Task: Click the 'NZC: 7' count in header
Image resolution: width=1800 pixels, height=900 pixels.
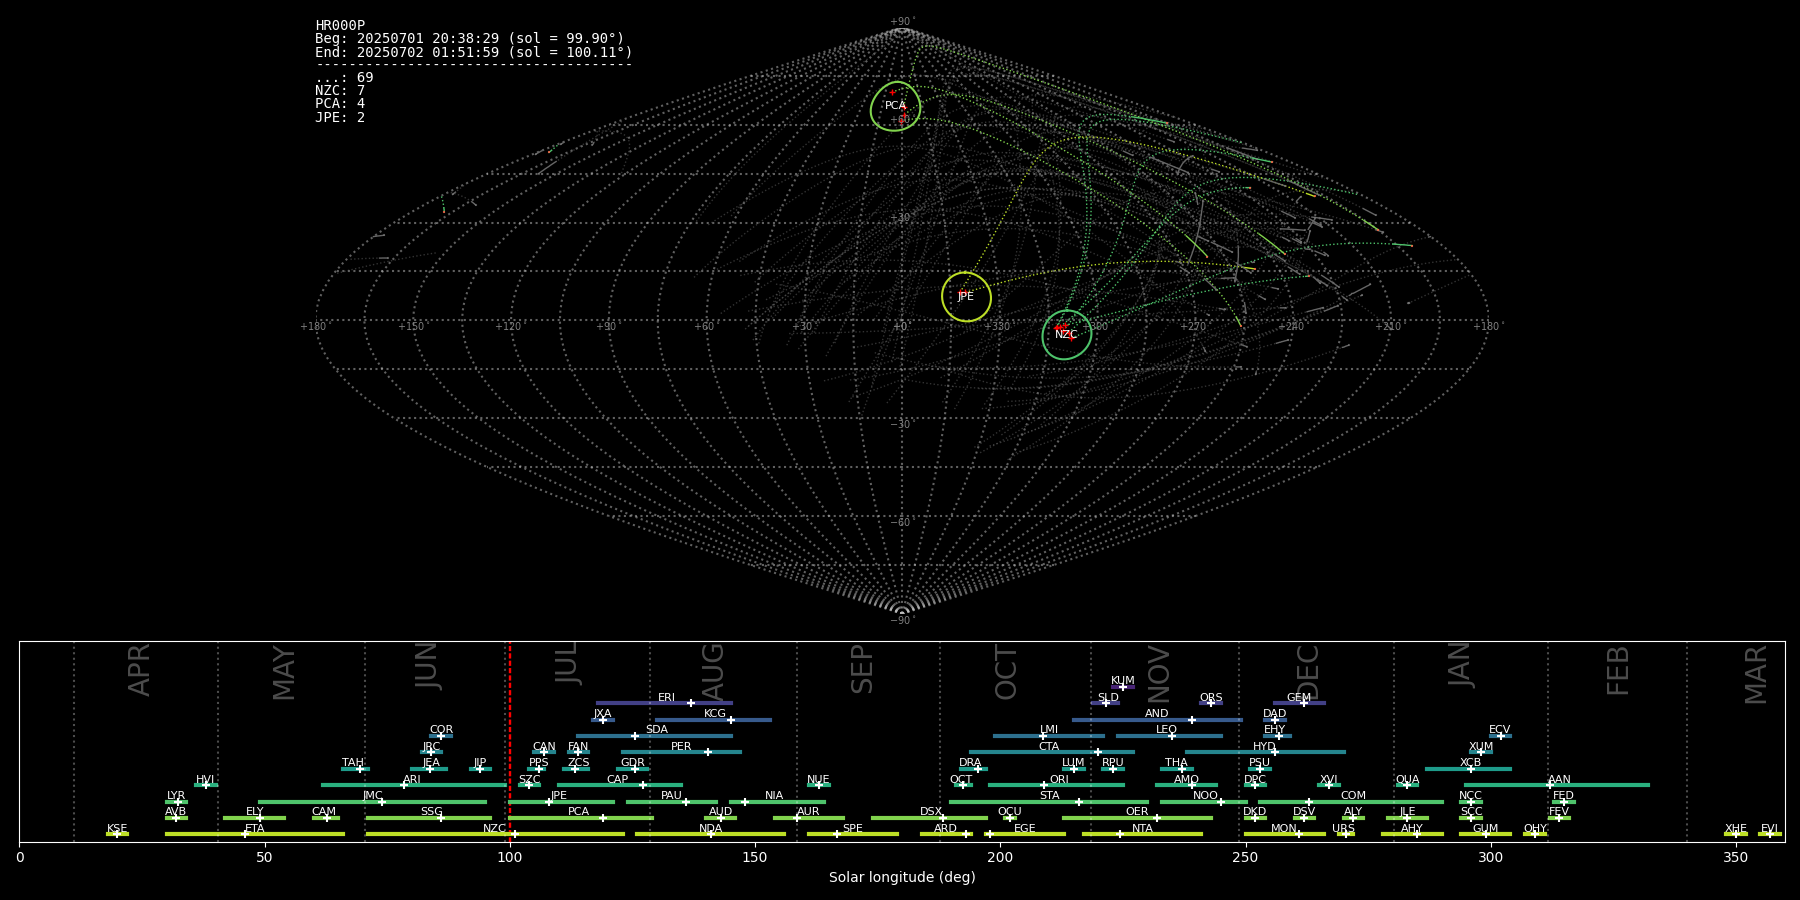Action: pos(340,90)
